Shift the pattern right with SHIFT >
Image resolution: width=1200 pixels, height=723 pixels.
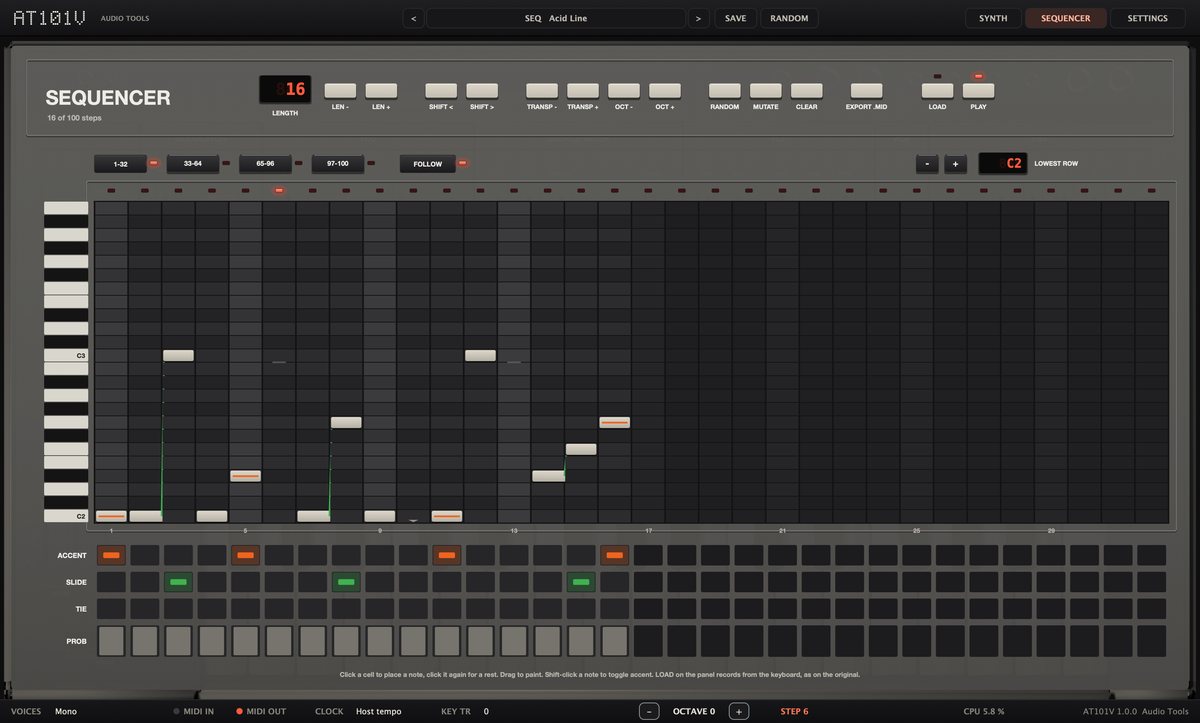coord(482,91)
